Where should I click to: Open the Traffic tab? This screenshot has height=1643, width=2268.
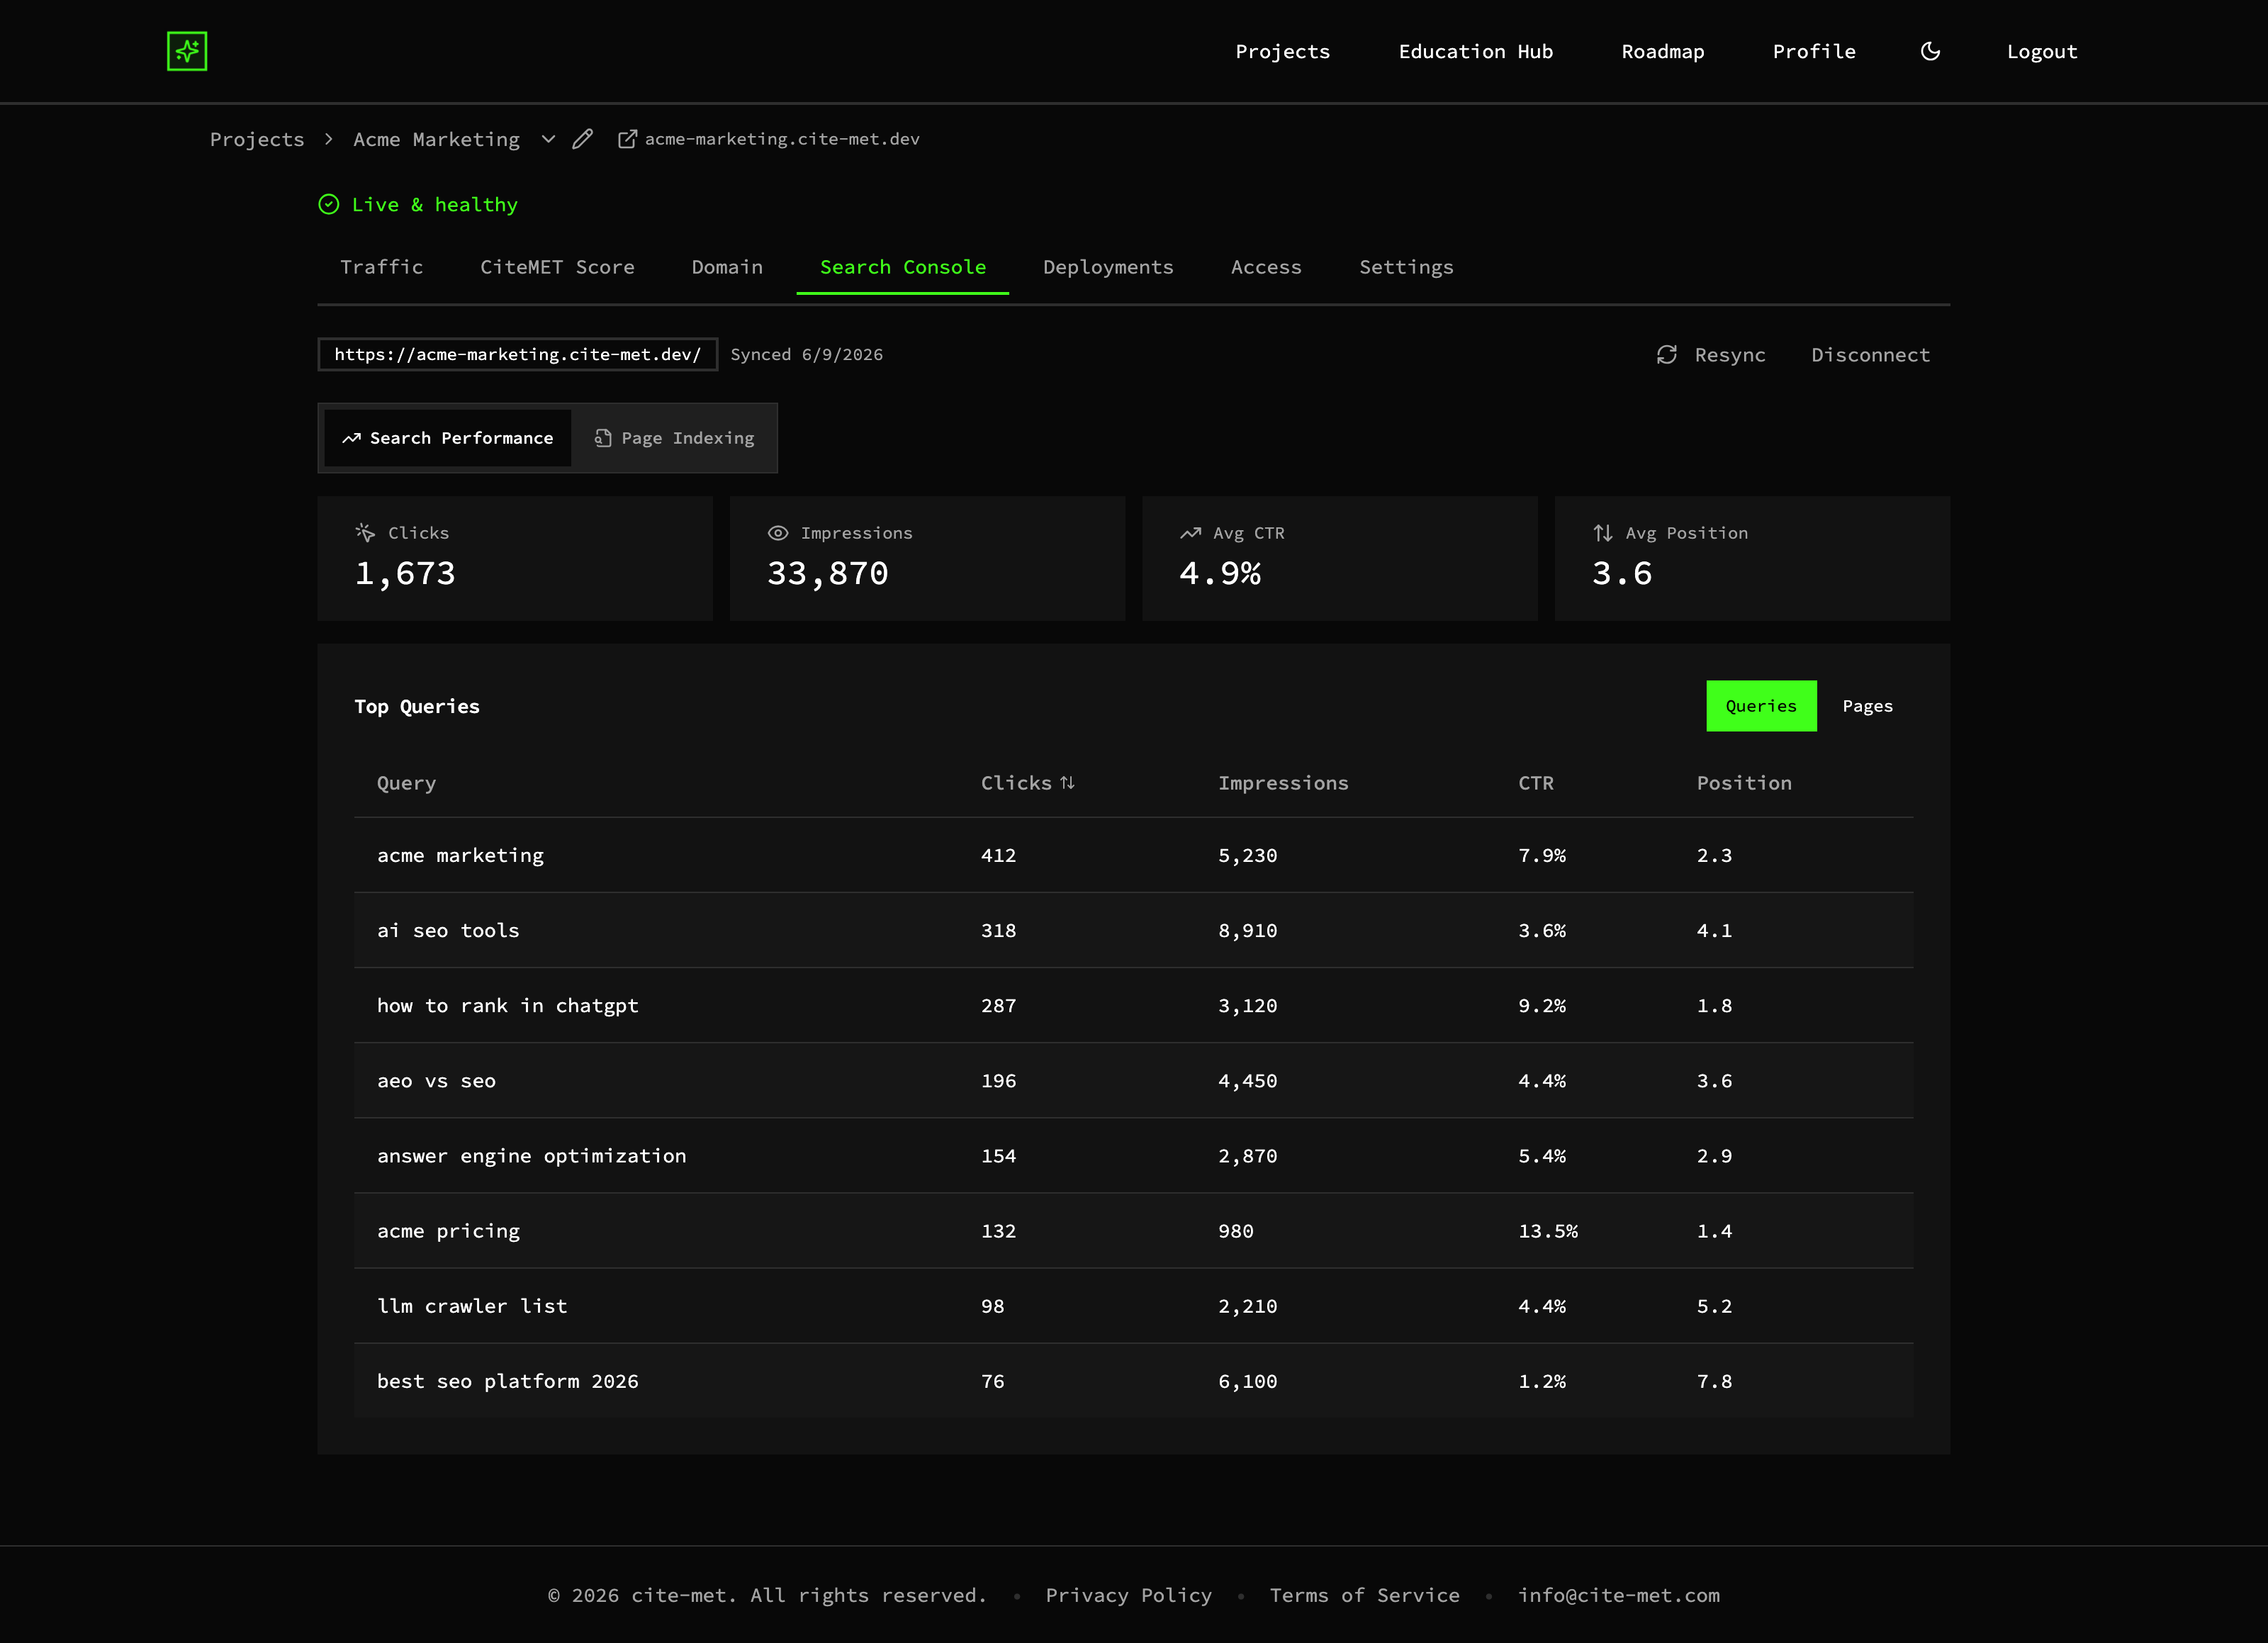click(x=382, y=267)
